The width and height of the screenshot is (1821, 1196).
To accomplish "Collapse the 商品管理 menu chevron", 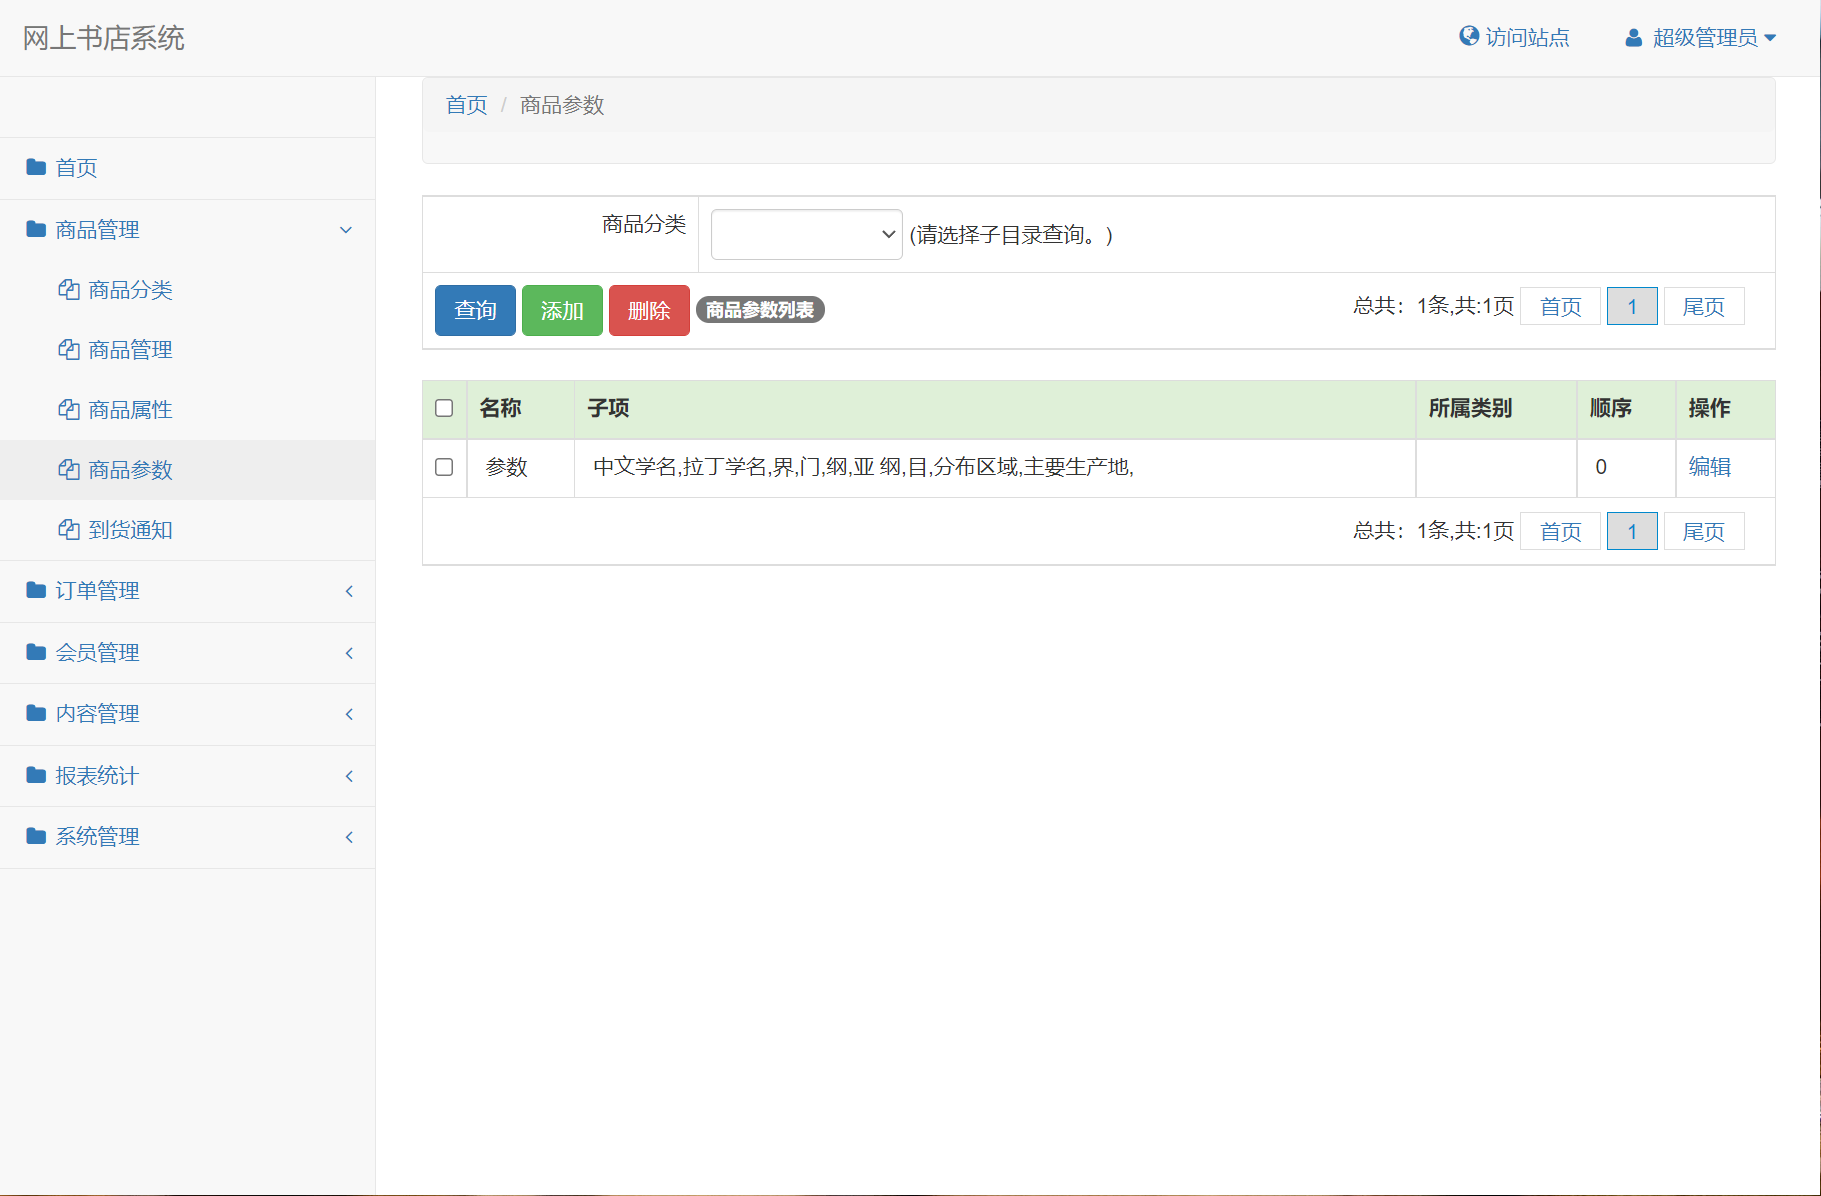I will click(346, 230).
